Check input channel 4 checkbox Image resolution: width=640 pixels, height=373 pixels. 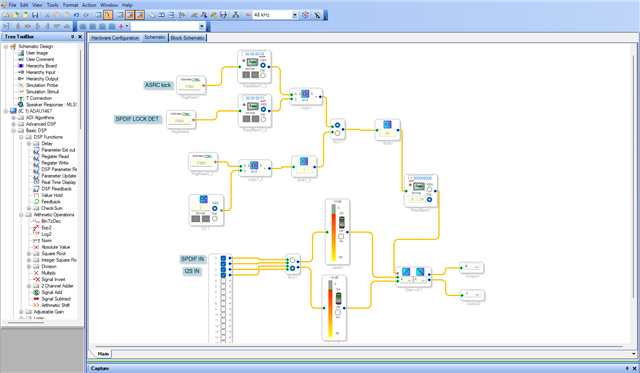[x=223, y=281]
